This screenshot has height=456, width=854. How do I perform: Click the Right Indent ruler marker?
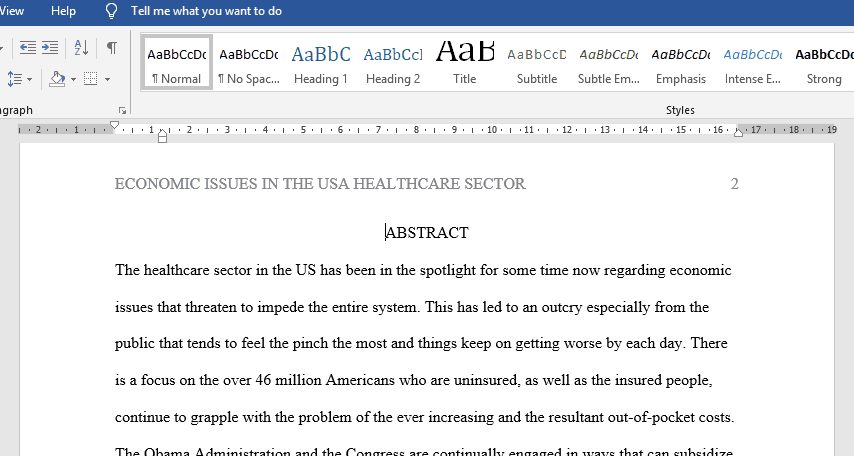click(739, 131)
